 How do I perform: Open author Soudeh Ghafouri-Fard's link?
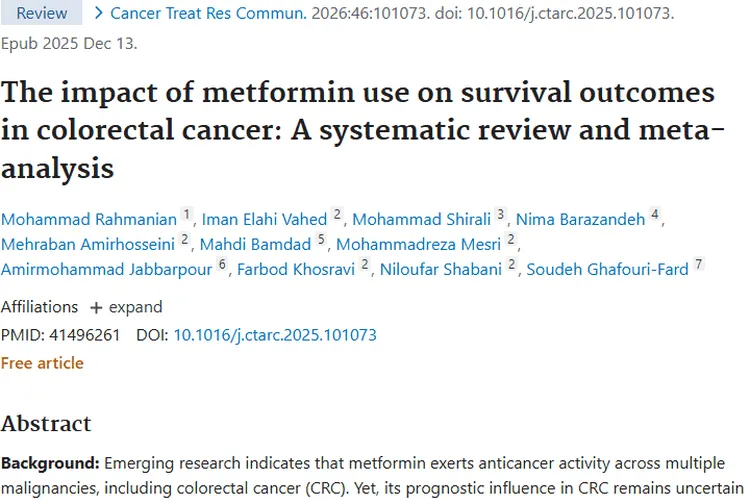point(607,270)
